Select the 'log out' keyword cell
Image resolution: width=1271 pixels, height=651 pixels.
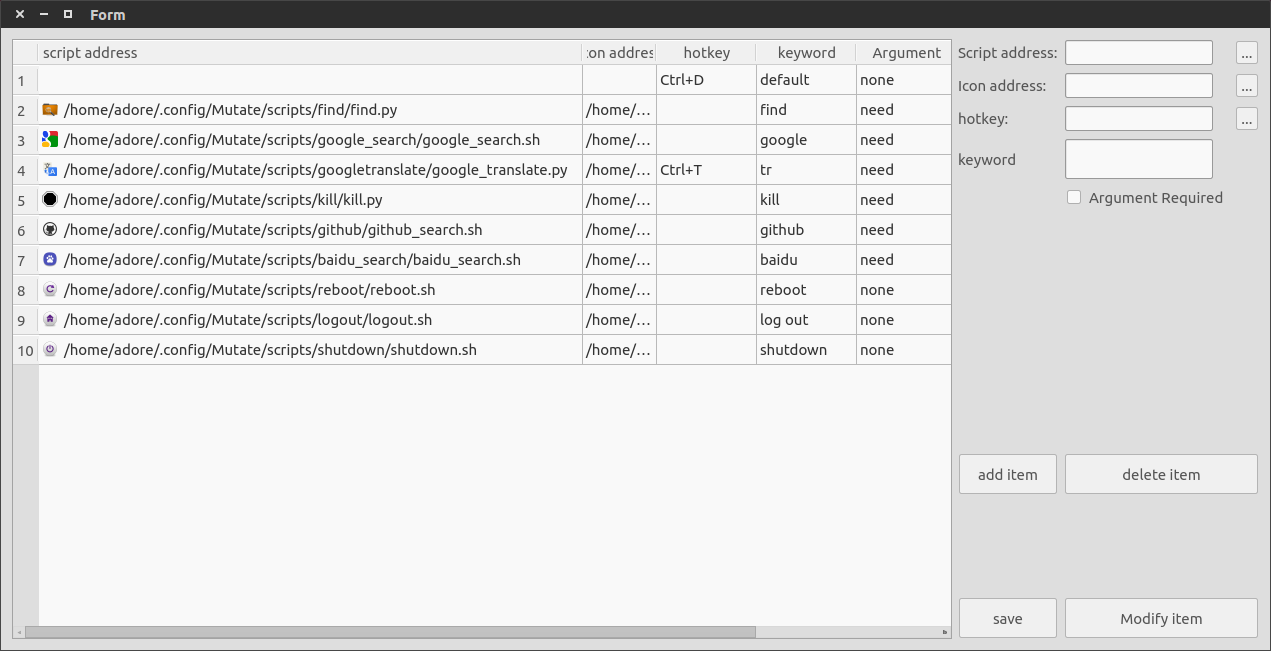806,320
